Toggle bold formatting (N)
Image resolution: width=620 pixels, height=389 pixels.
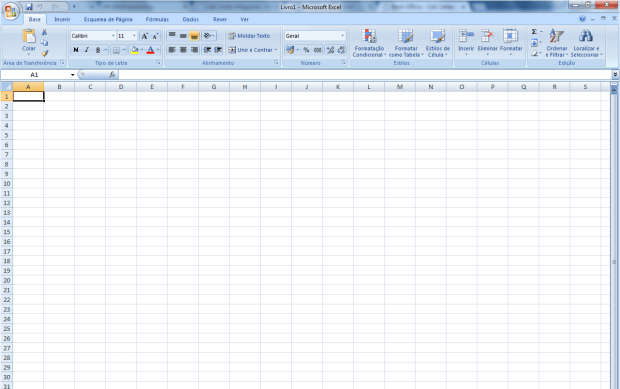[x=76, y=50]
